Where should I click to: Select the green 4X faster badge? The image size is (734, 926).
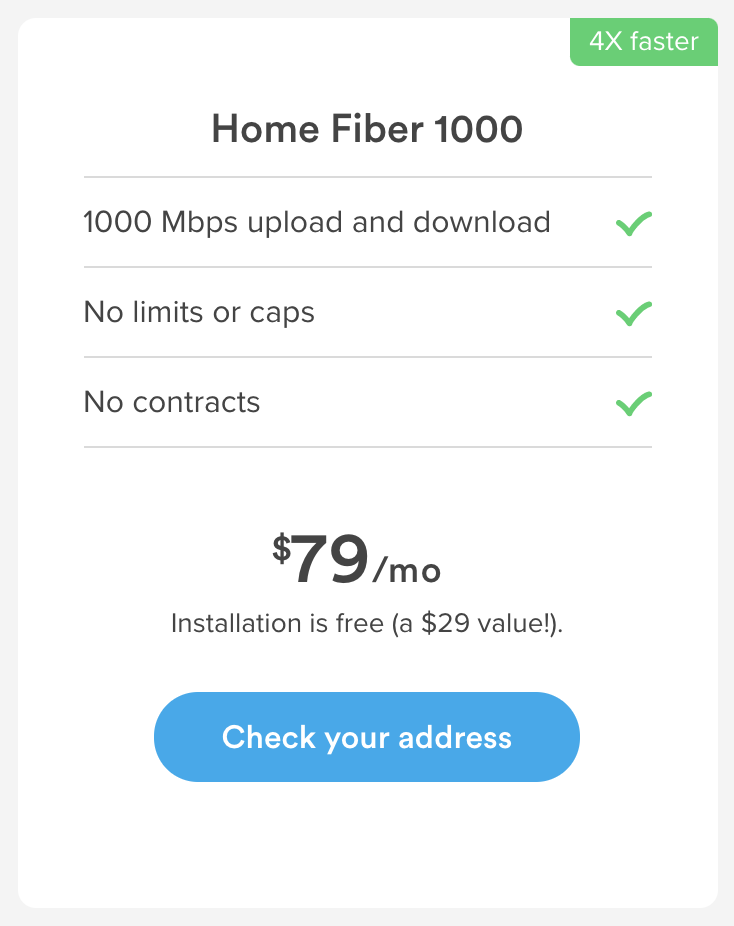644,42
